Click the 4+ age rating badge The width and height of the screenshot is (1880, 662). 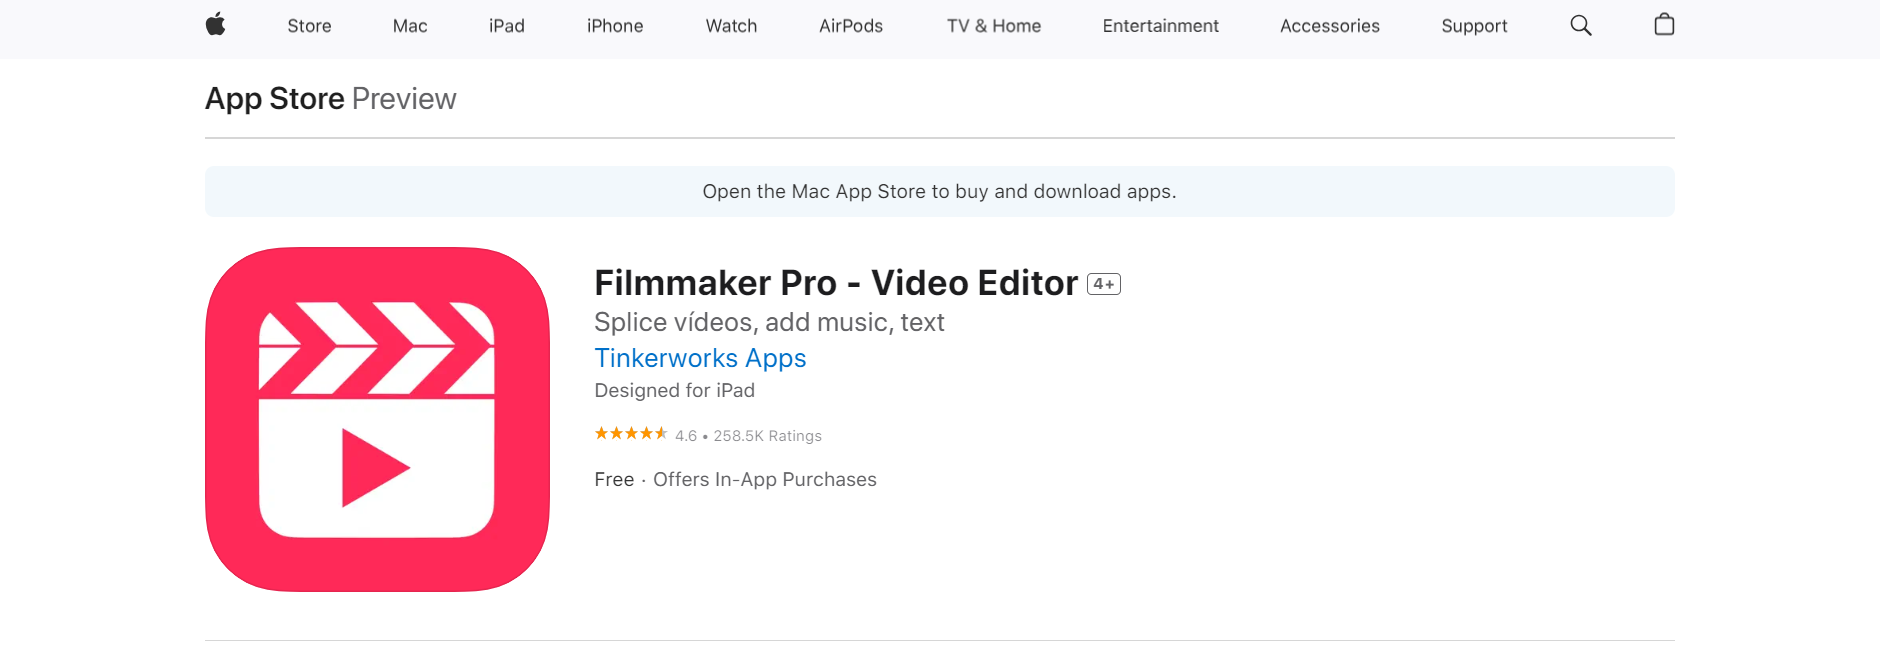1104,284
